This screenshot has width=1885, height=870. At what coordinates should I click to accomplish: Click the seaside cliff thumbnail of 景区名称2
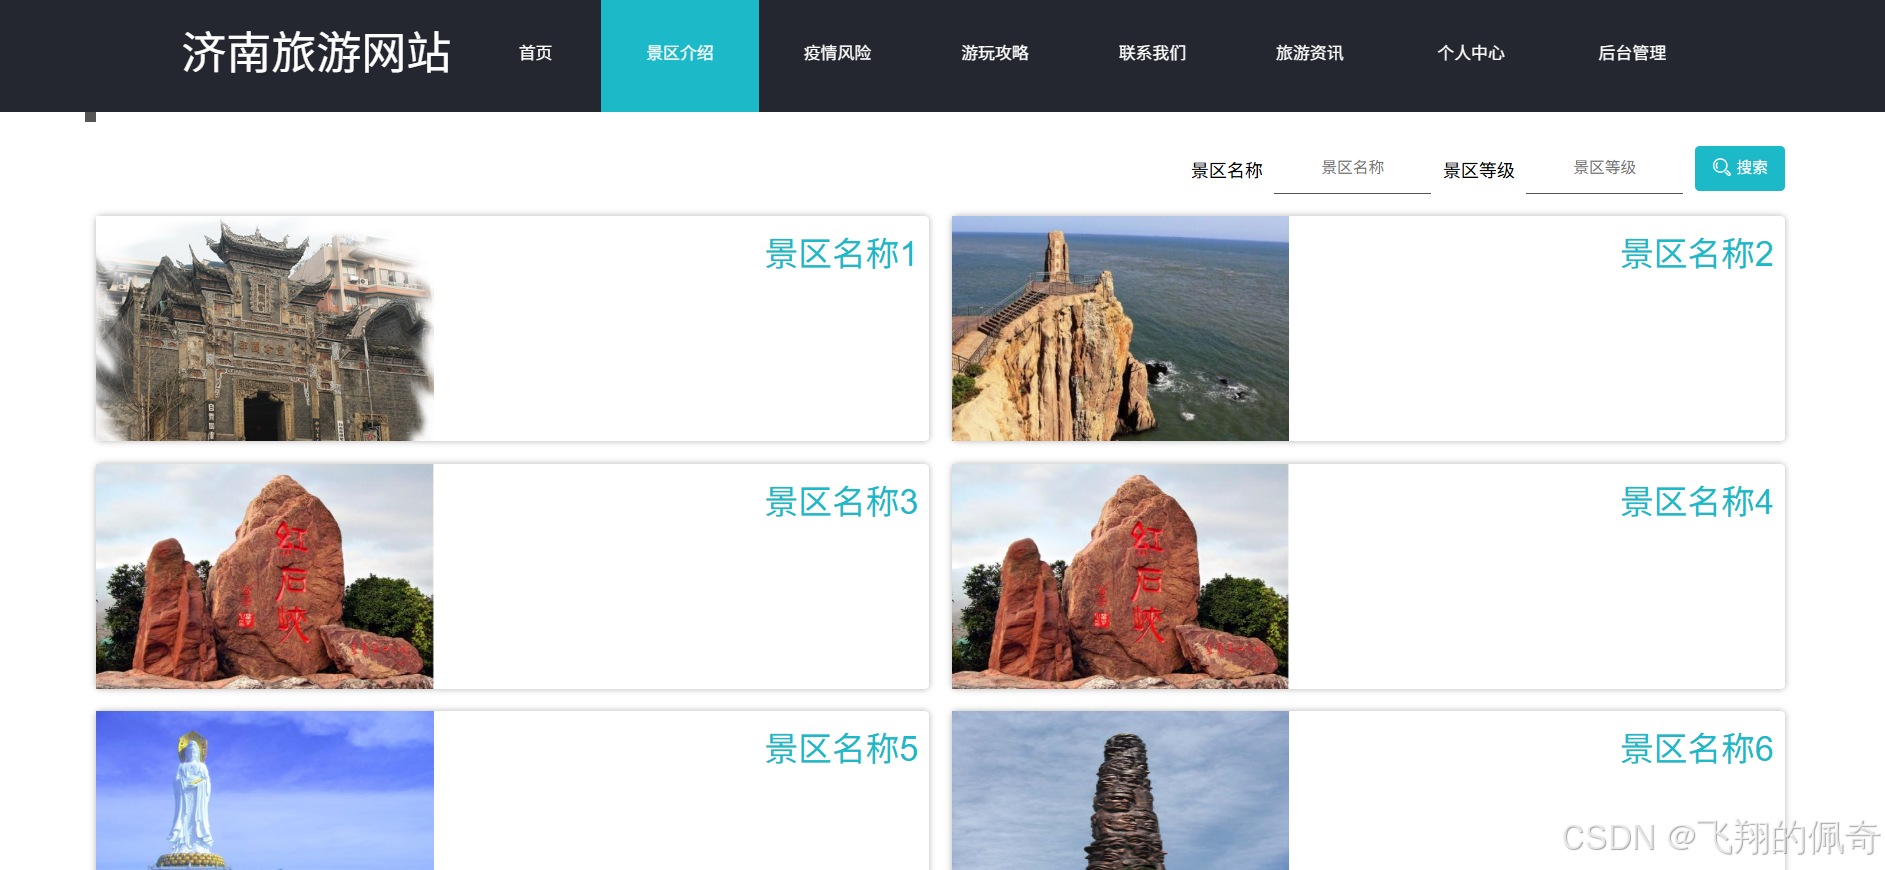[1120, 329]
